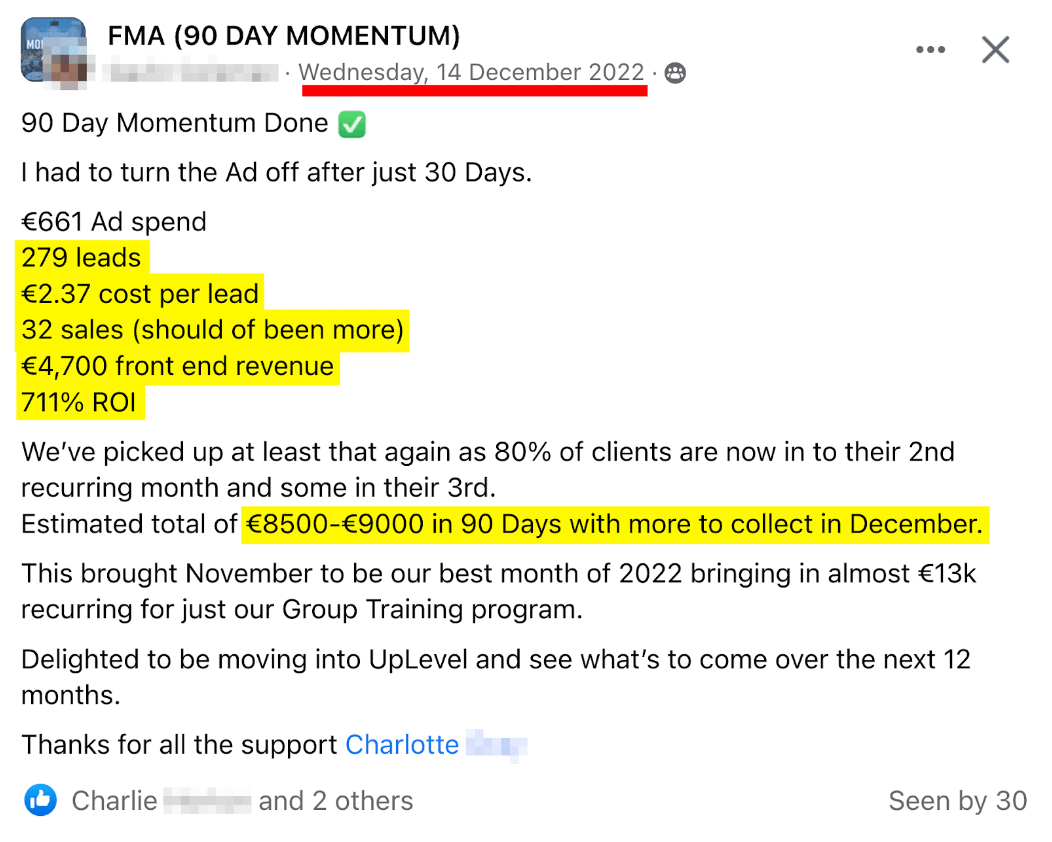Click the "€661 Ad spend" line
This screenshot has width=1052, height=842.
tap(114, 222)
